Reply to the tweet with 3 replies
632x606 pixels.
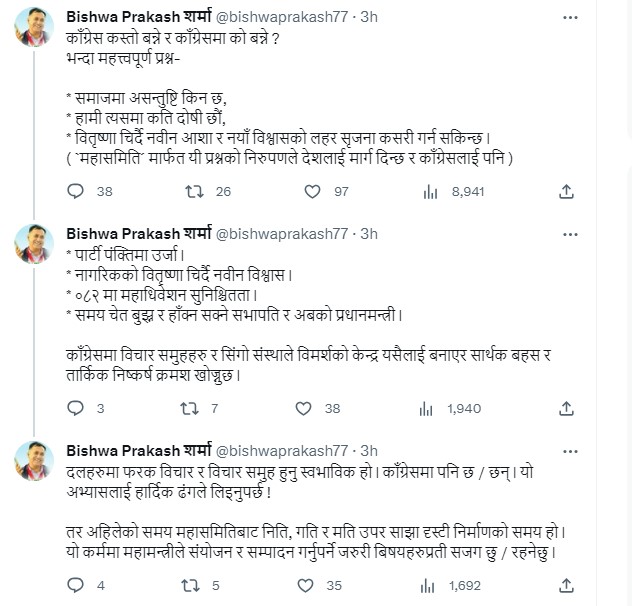(75, 408)
